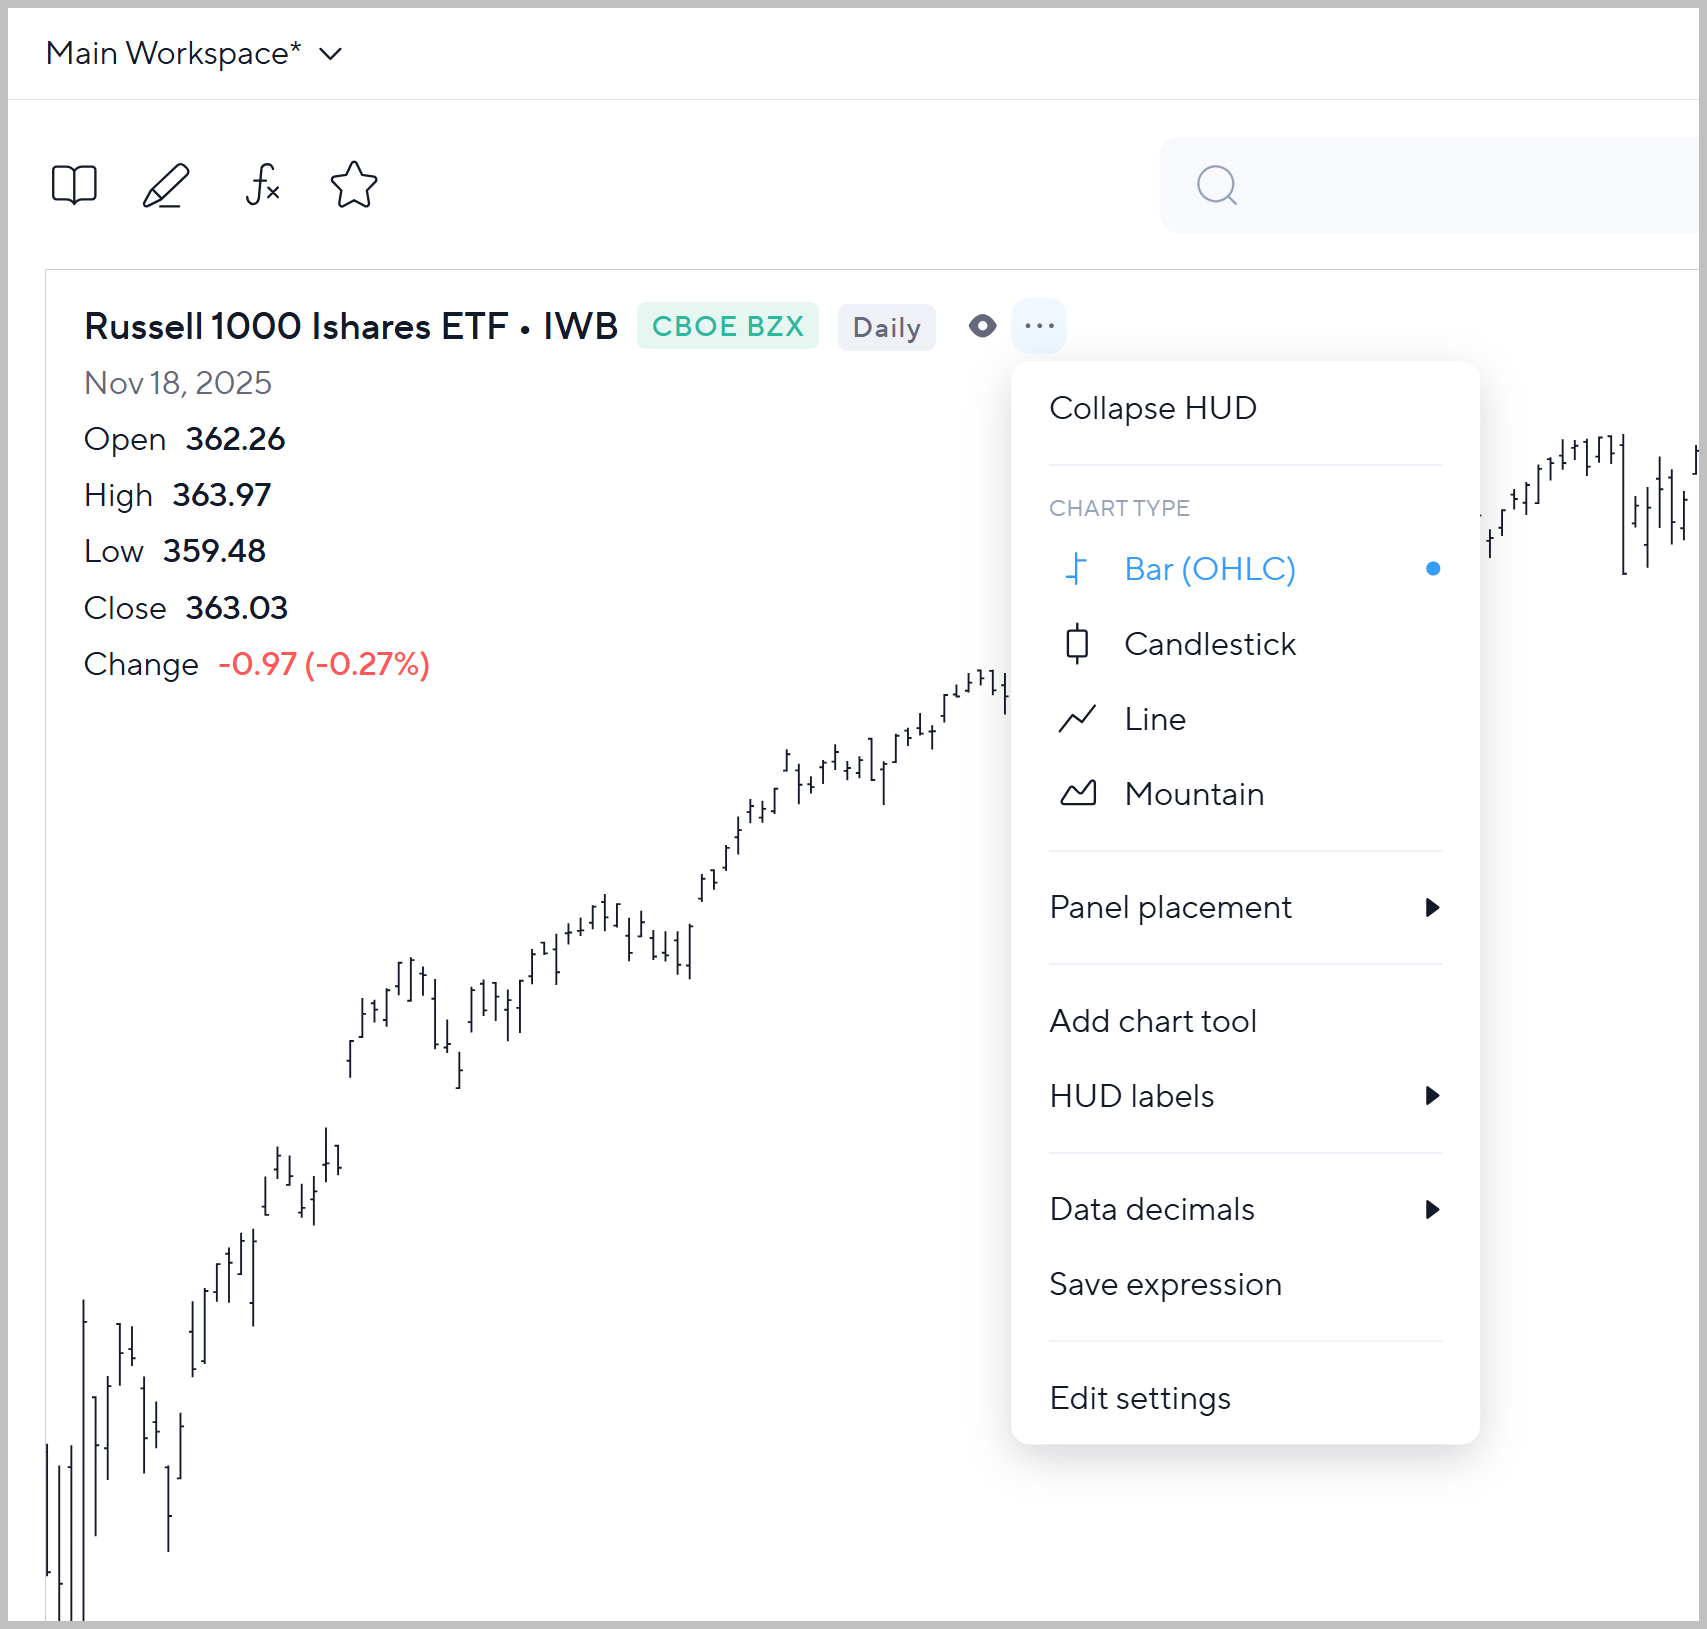Image resolution: width=1707 pixels, height=1629 pixels.
Task: Open the book library icon
Action: [74, 185]
